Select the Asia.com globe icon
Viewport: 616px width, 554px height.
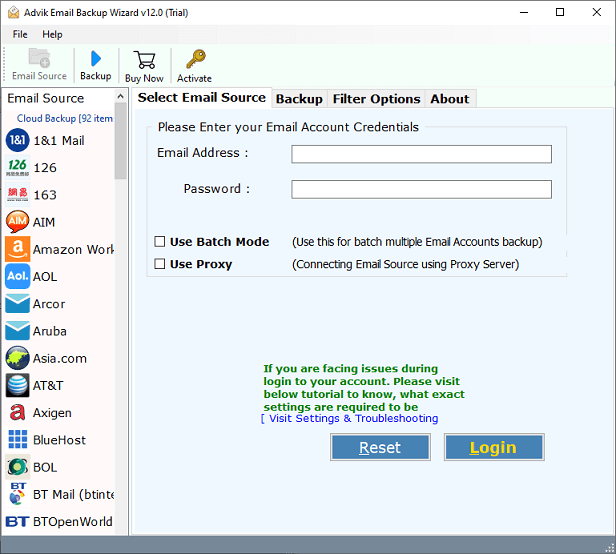point(17,358)
